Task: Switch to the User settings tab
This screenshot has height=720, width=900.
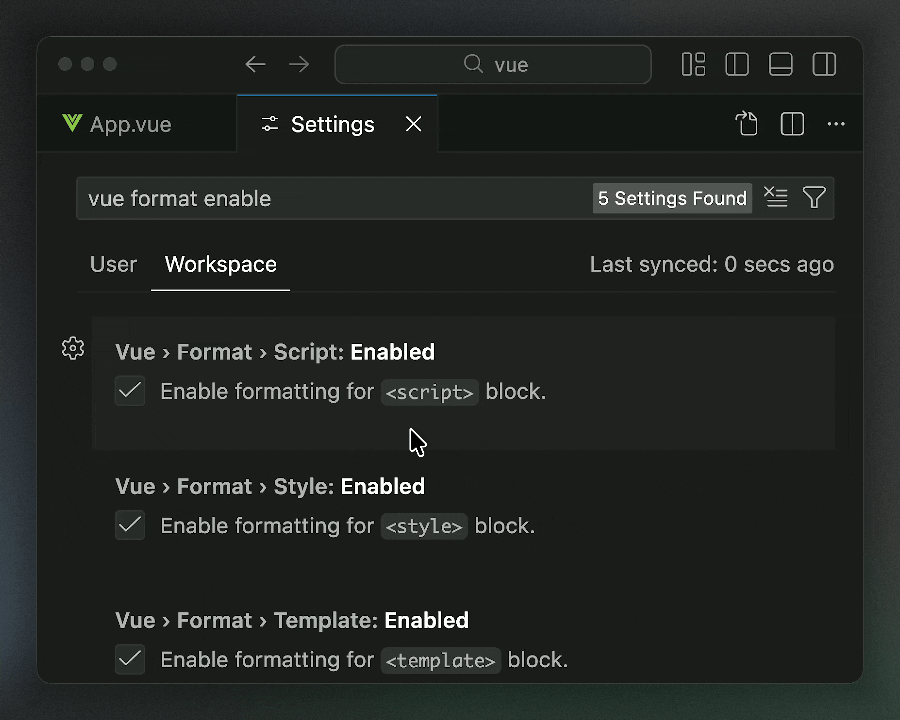Action: [113, 264]
